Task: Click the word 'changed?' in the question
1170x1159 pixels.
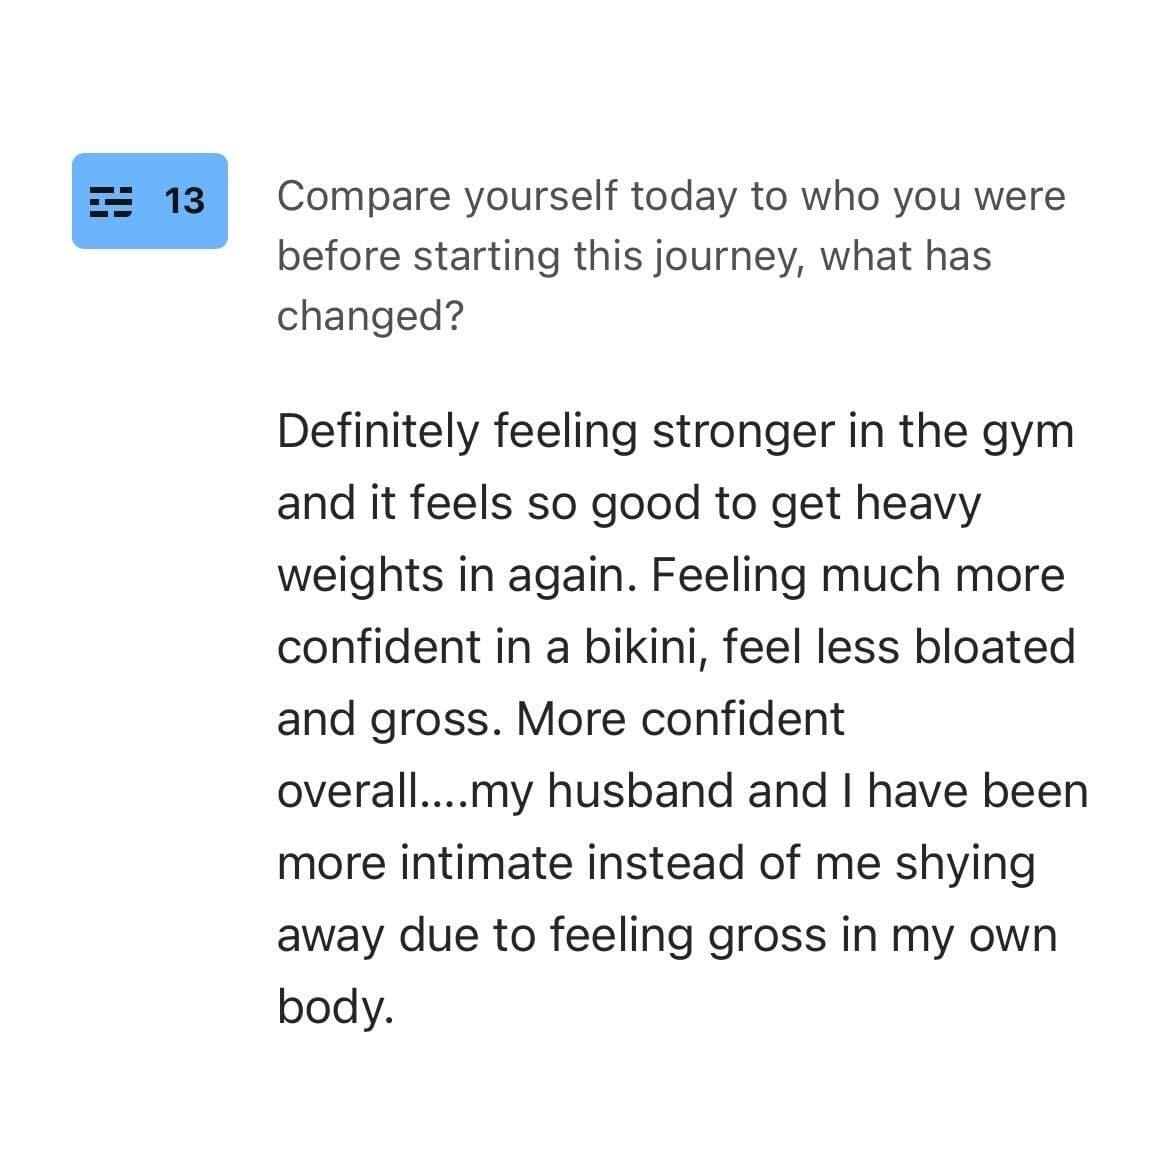Action: click(x=370, y=316)
